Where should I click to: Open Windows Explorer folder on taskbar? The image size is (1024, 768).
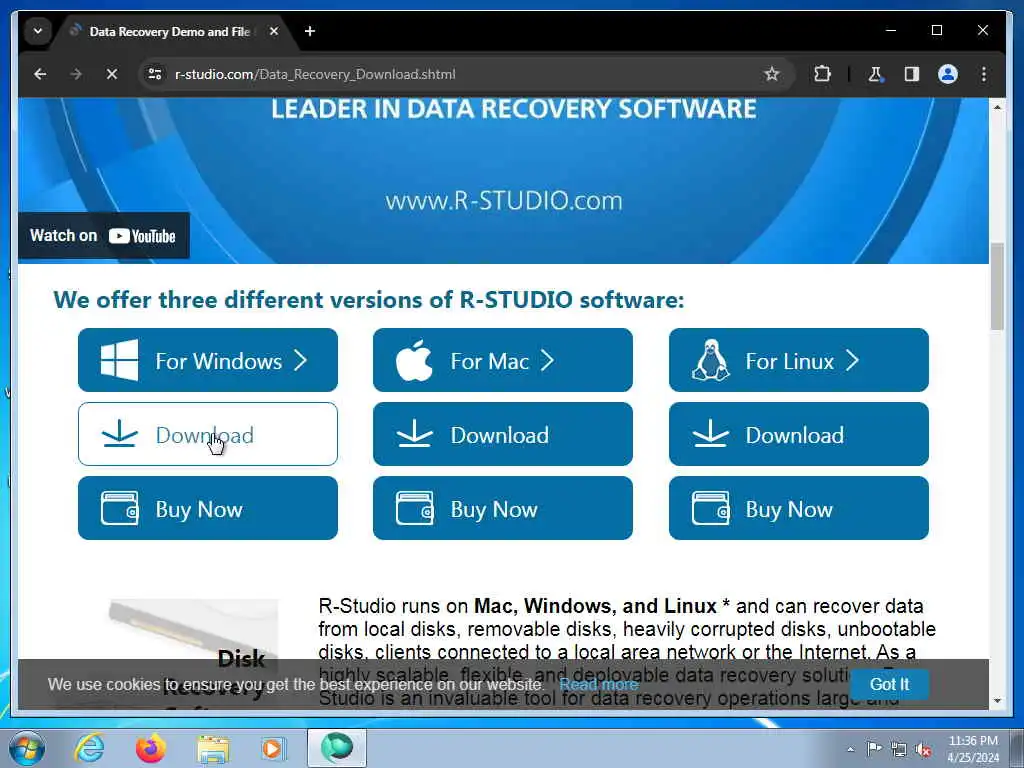pyautogui.click(x=213, y=749)
